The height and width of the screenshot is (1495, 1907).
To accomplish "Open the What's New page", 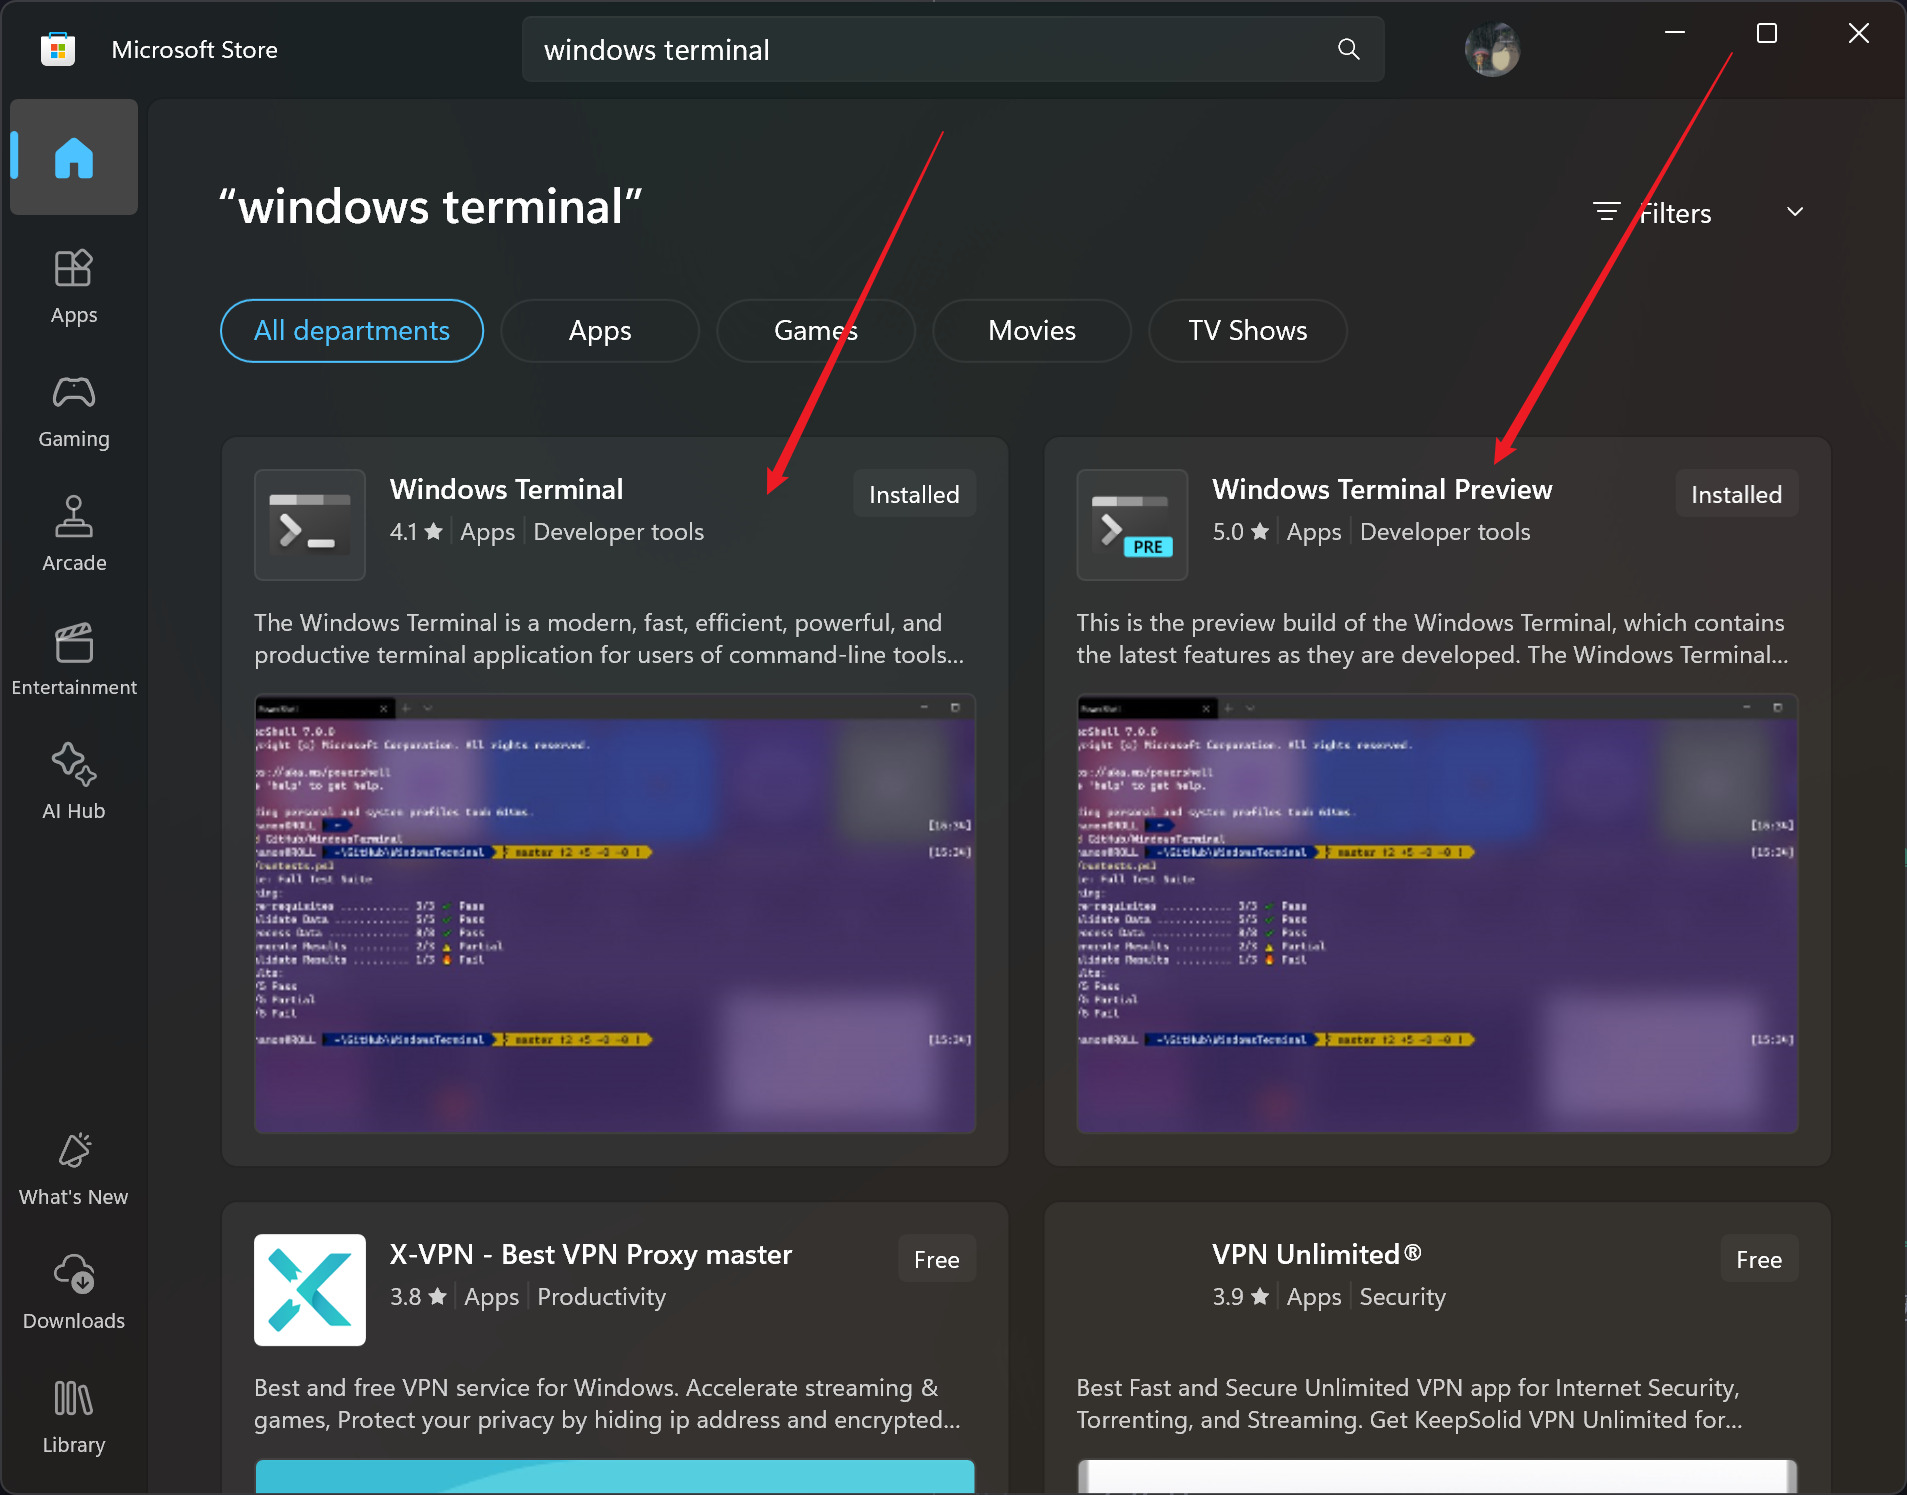I will [x=74, y=1169].
